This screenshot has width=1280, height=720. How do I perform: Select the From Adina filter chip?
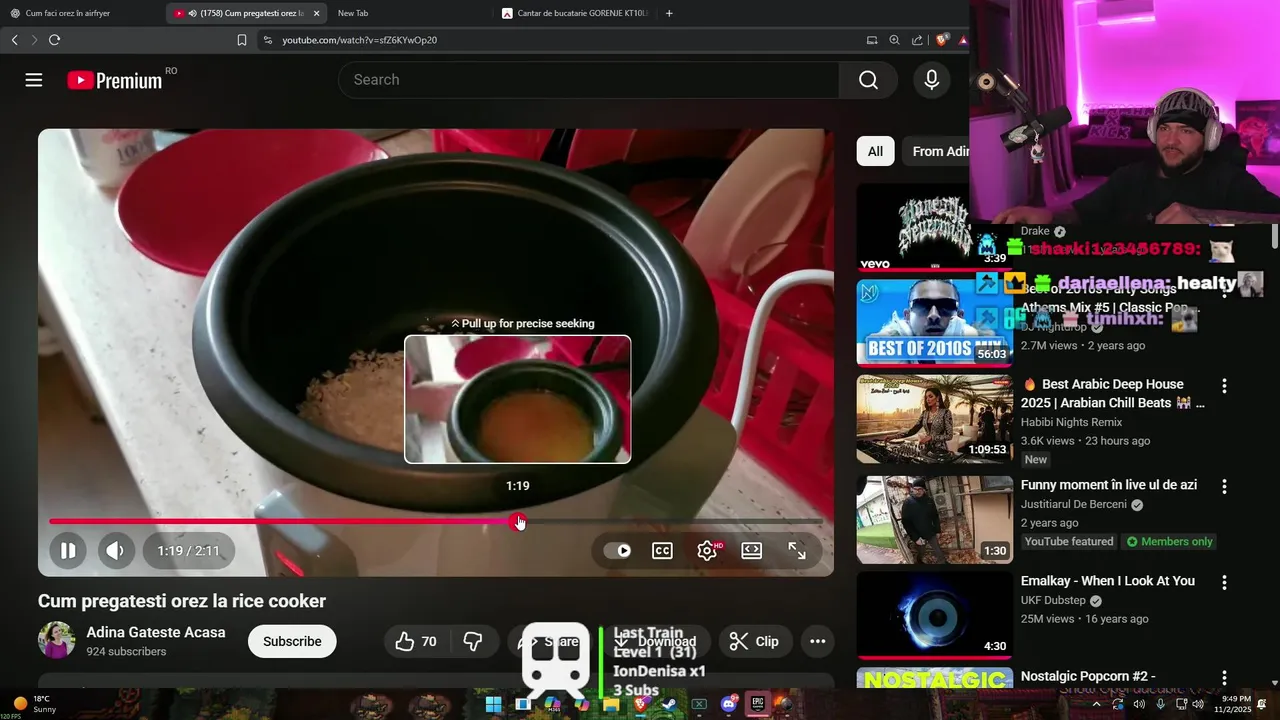click(x=940, y=151)
